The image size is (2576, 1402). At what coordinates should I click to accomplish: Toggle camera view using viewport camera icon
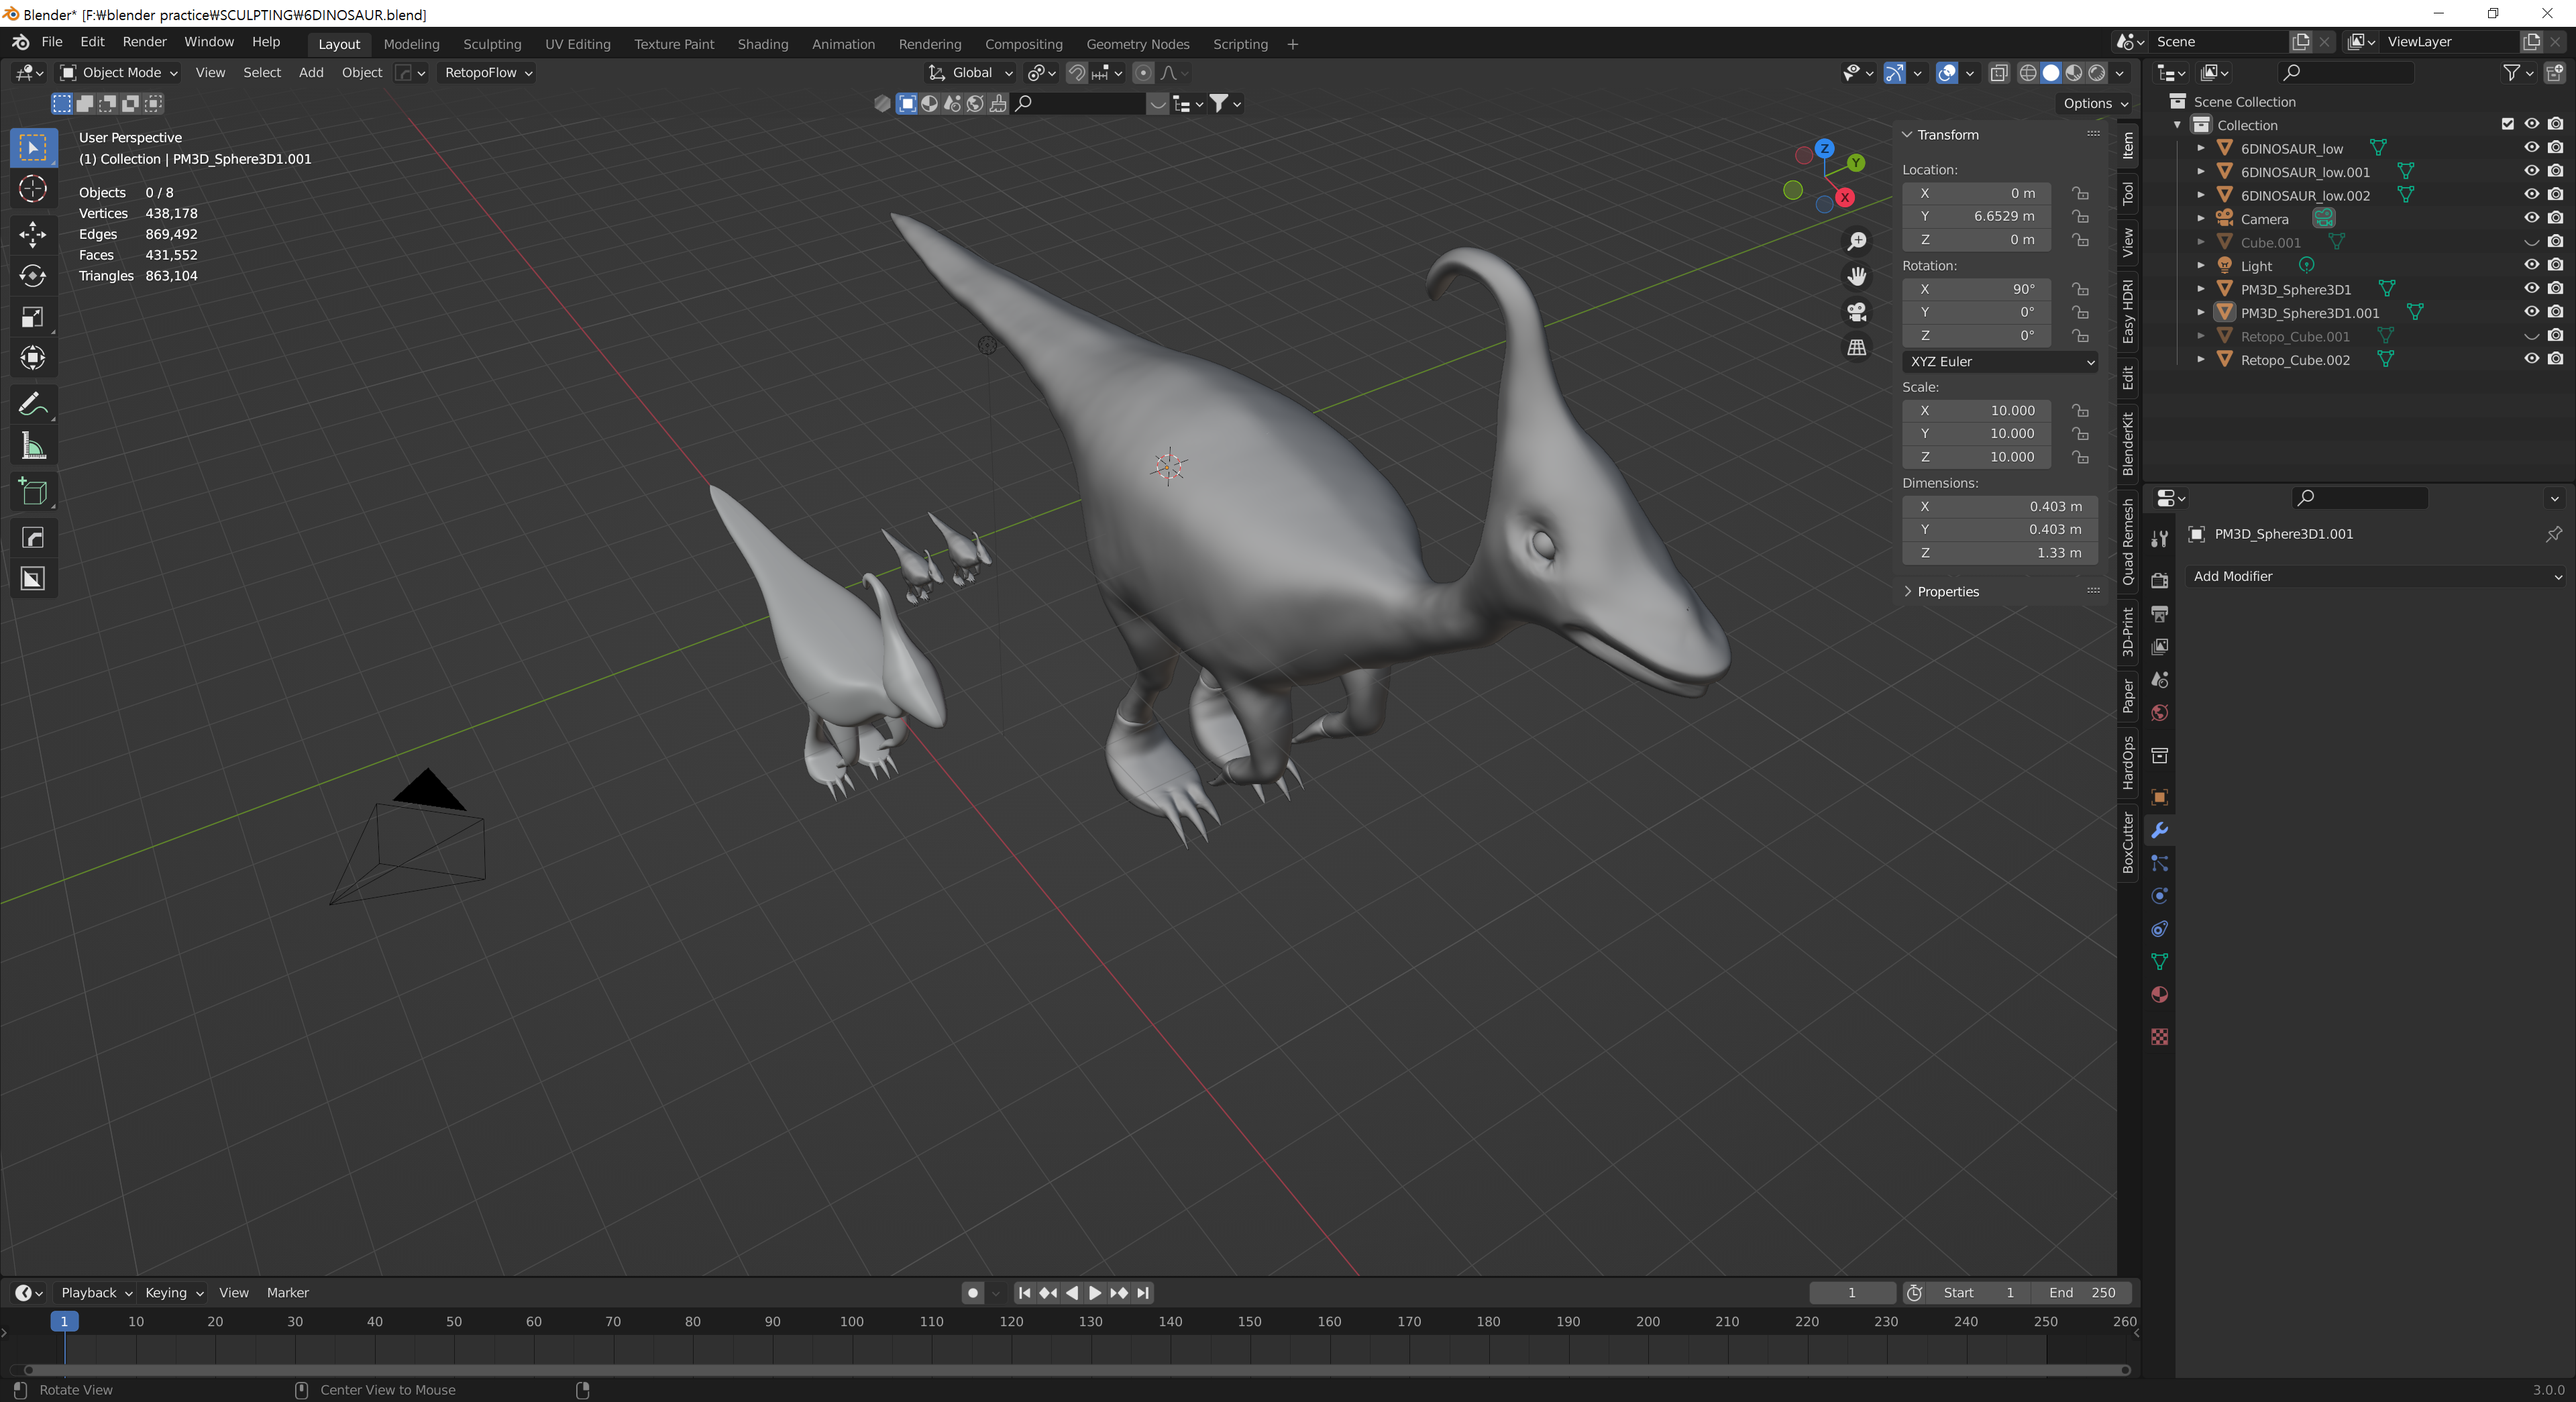[1857, 312]
